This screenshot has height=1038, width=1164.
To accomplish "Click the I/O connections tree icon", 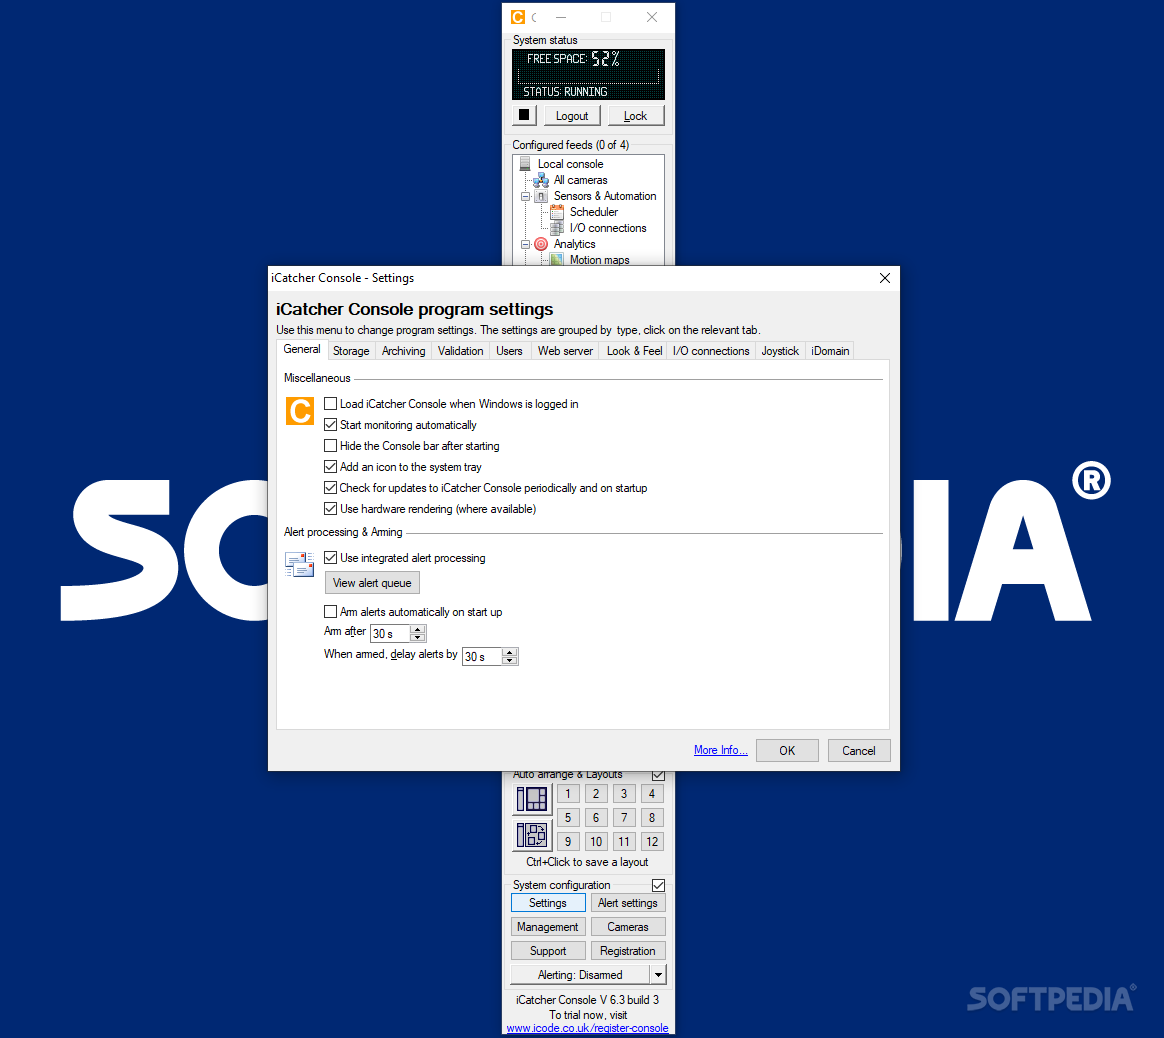I will [557, 229].
